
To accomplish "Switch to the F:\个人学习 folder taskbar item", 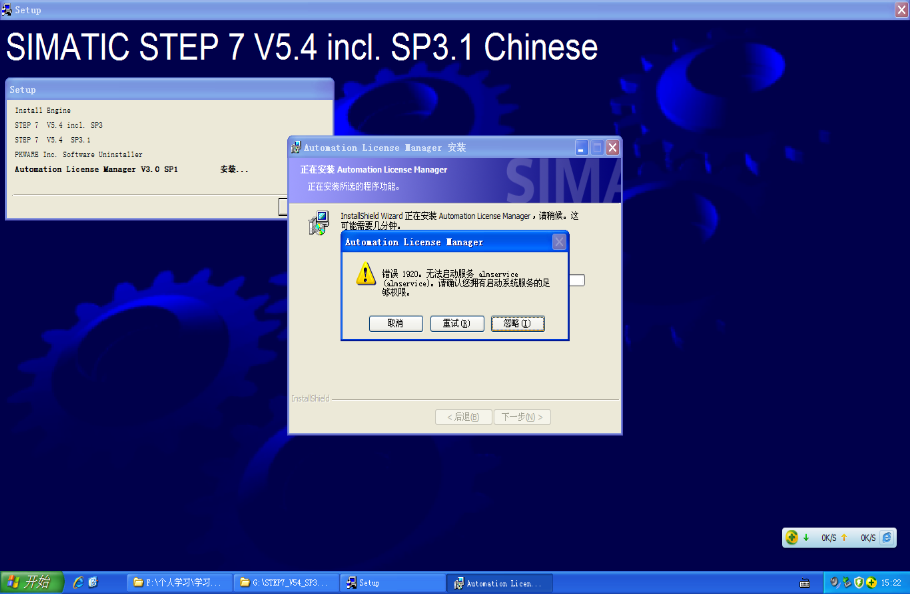I will pyautogui.click(x=180, y=583).
